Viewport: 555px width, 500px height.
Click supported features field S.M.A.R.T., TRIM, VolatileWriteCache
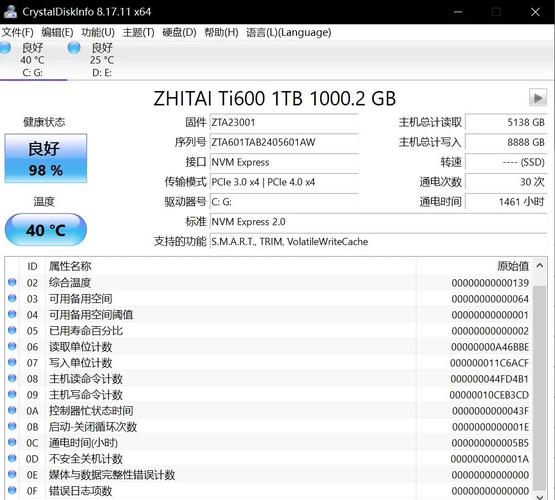coord(378,242)
